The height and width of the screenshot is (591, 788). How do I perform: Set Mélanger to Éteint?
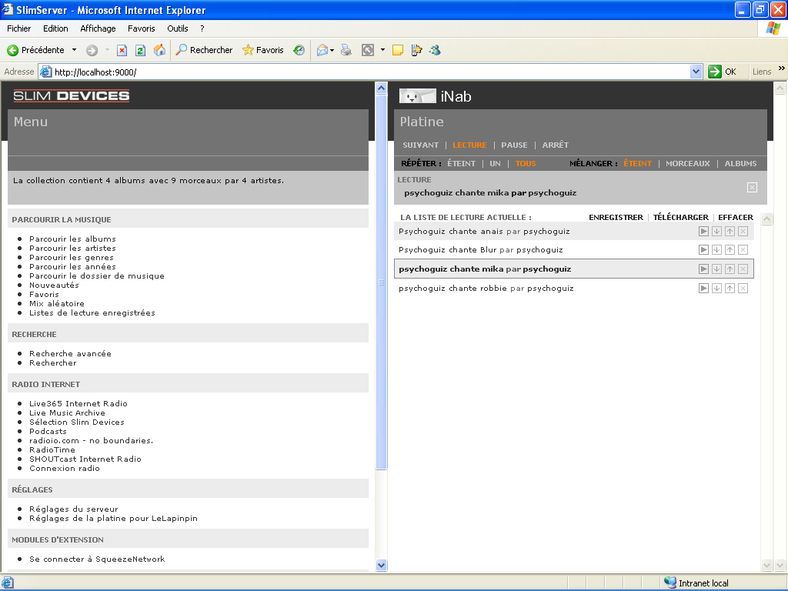pos(637,163)
